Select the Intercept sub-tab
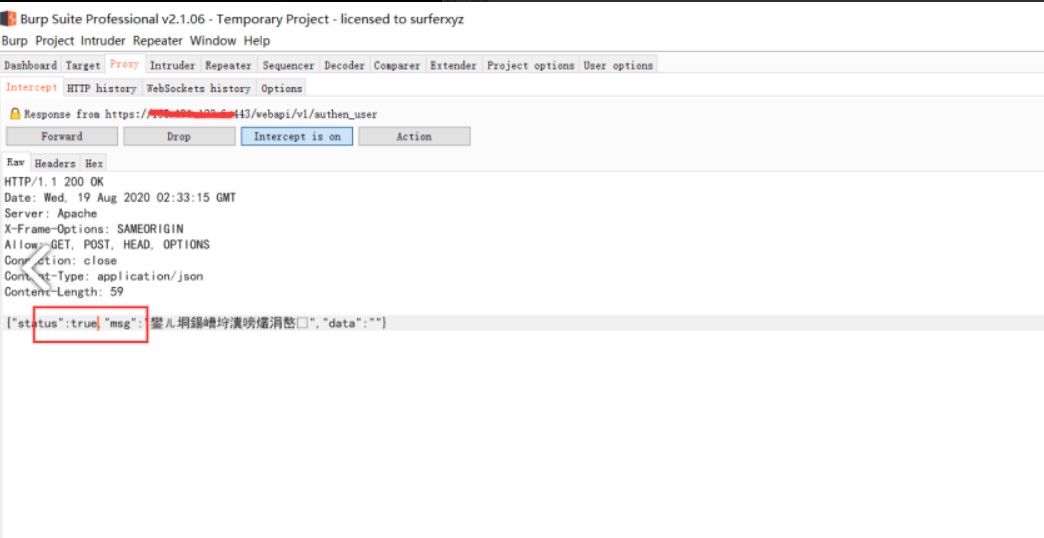 coord(31,87)
